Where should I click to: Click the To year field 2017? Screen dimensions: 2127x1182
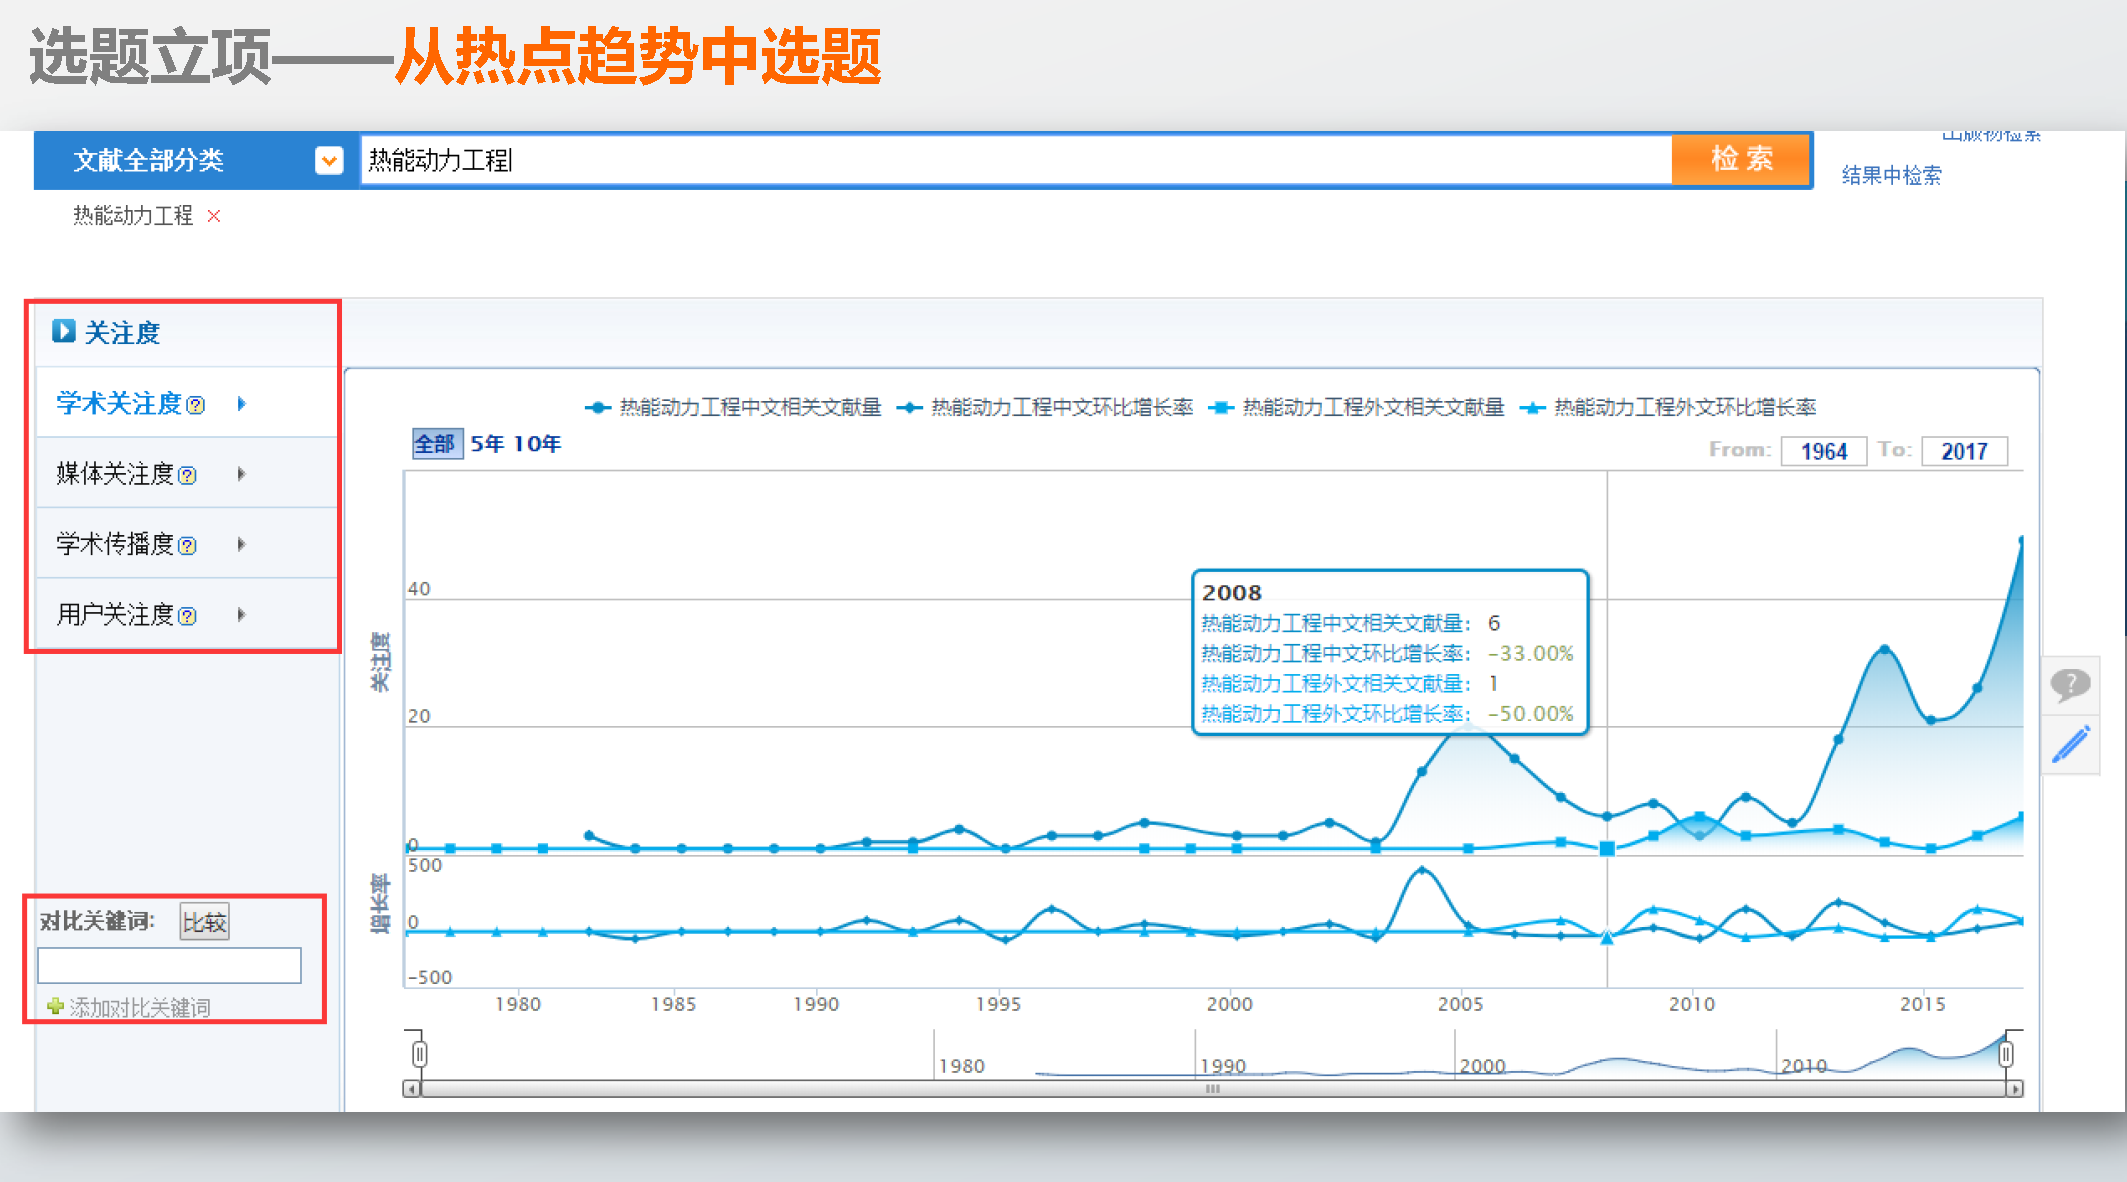[x=1964, y=451]
